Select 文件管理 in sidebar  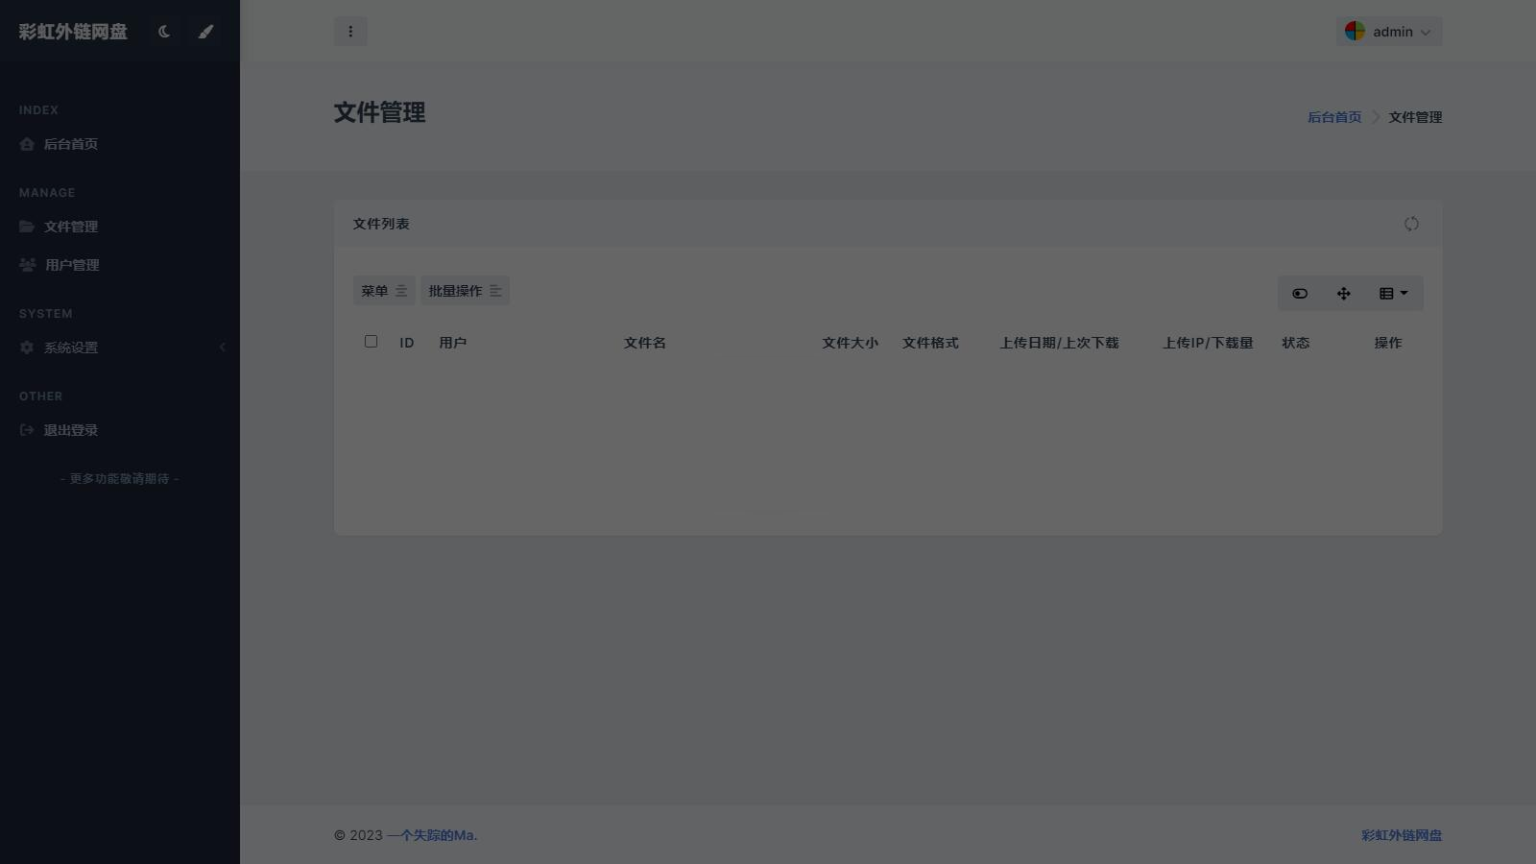pyautogui.click(x=70, y=227)
